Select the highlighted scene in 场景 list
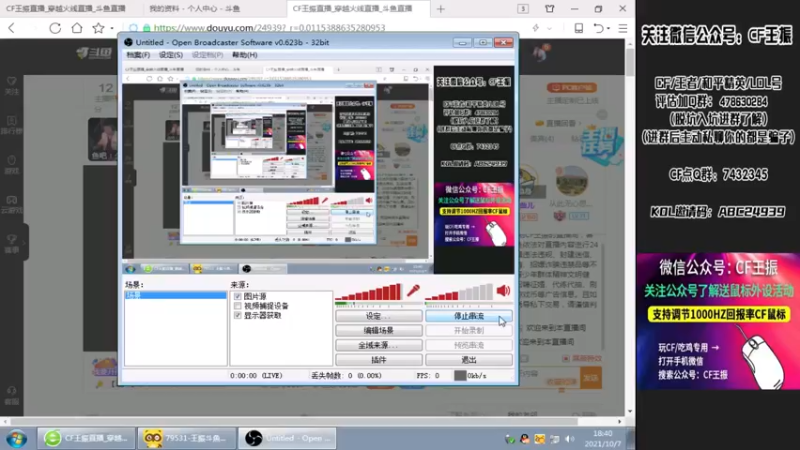Image resolution: width=800 pixels, height=450 pixels. (x=176, y=295)
